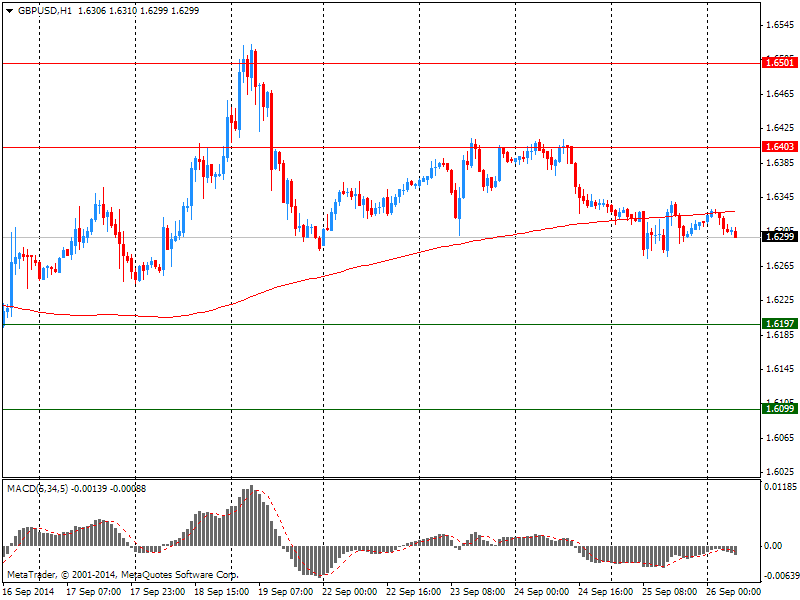This screenshot has width=800, height=600.
Task: Select the 1.6465 price scale value
Action: coord(781,93)
